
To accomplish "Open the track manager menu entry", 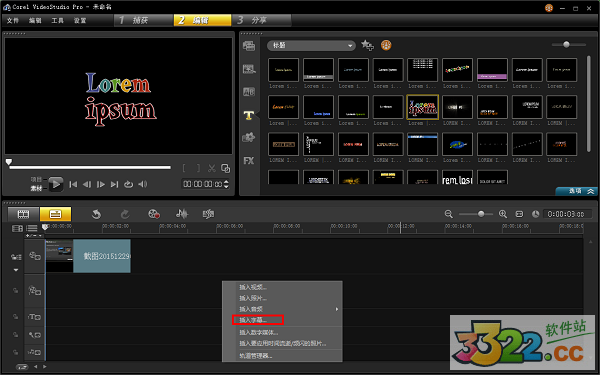I will (256, 356).
